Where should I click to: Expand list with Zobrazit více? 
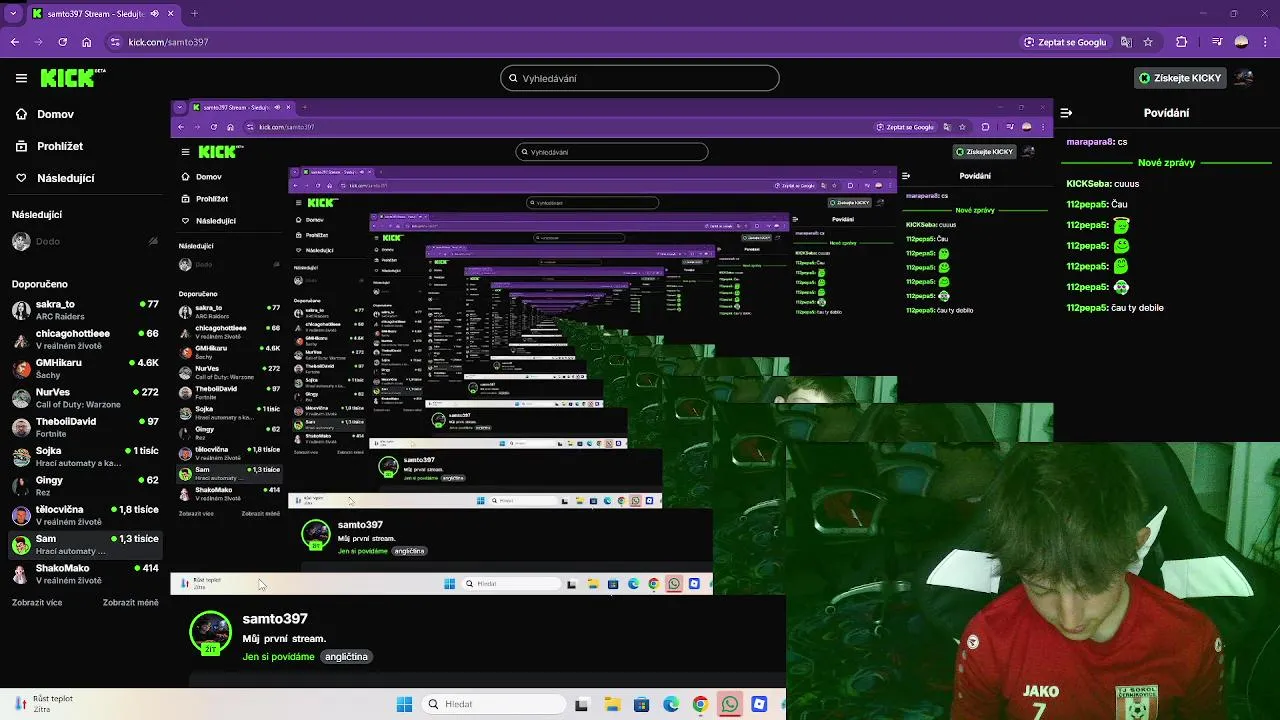click(x=37, y=603)
